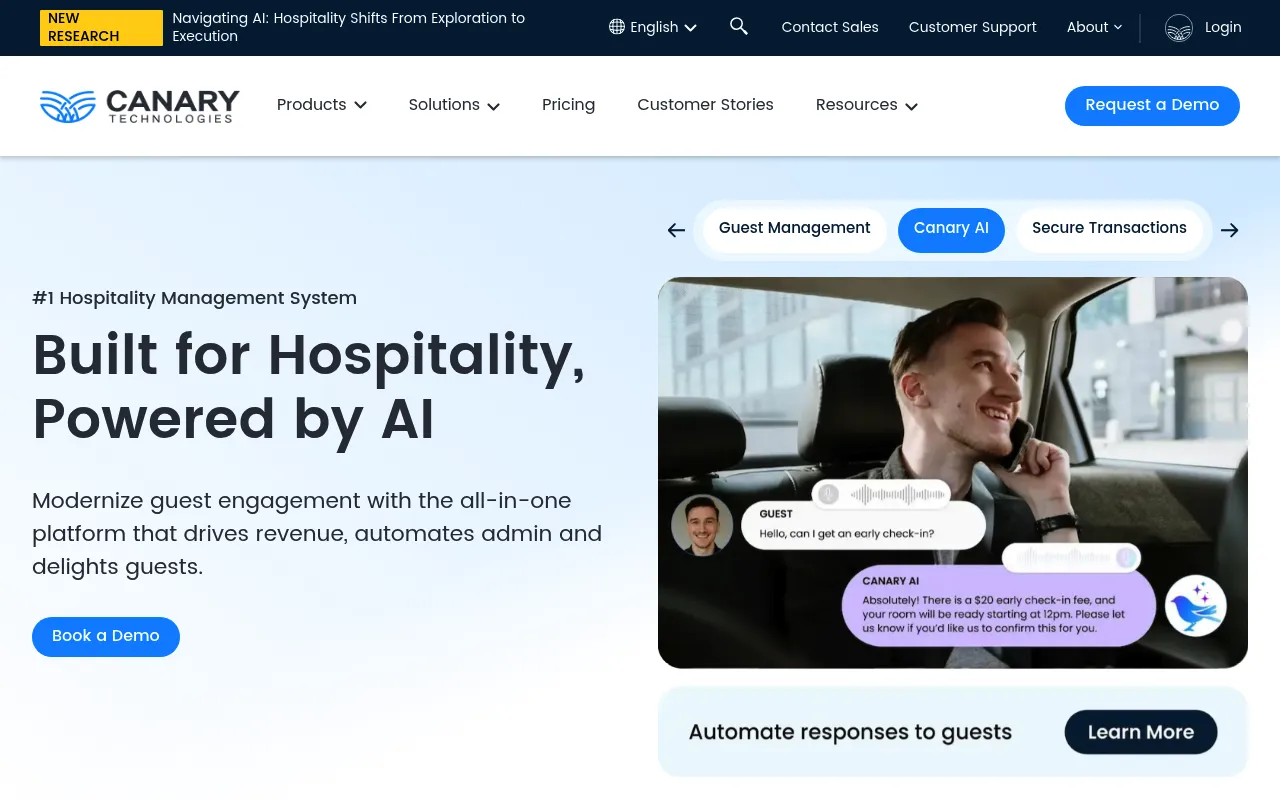Click the Canary Technologies logo
The height and width of the screenshot is (800, 1280).
point(140,106)
